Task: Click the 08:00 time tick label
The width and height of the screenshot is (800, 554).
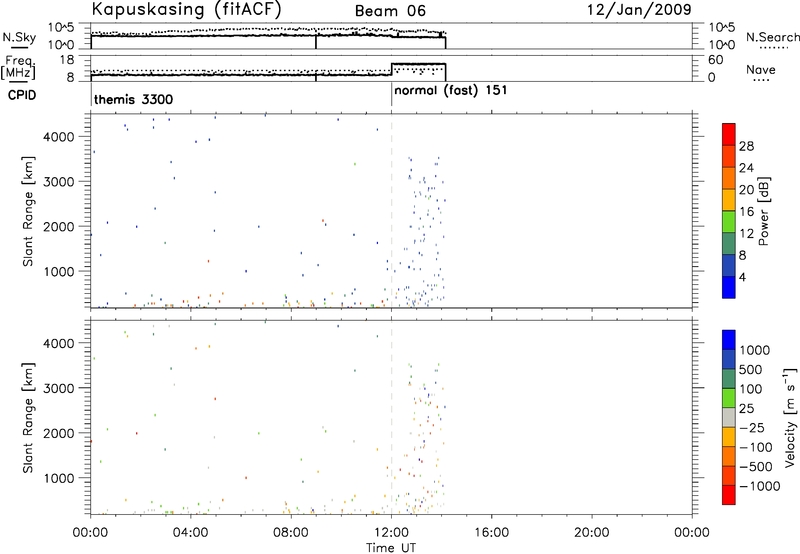Action: click(291, 533)
